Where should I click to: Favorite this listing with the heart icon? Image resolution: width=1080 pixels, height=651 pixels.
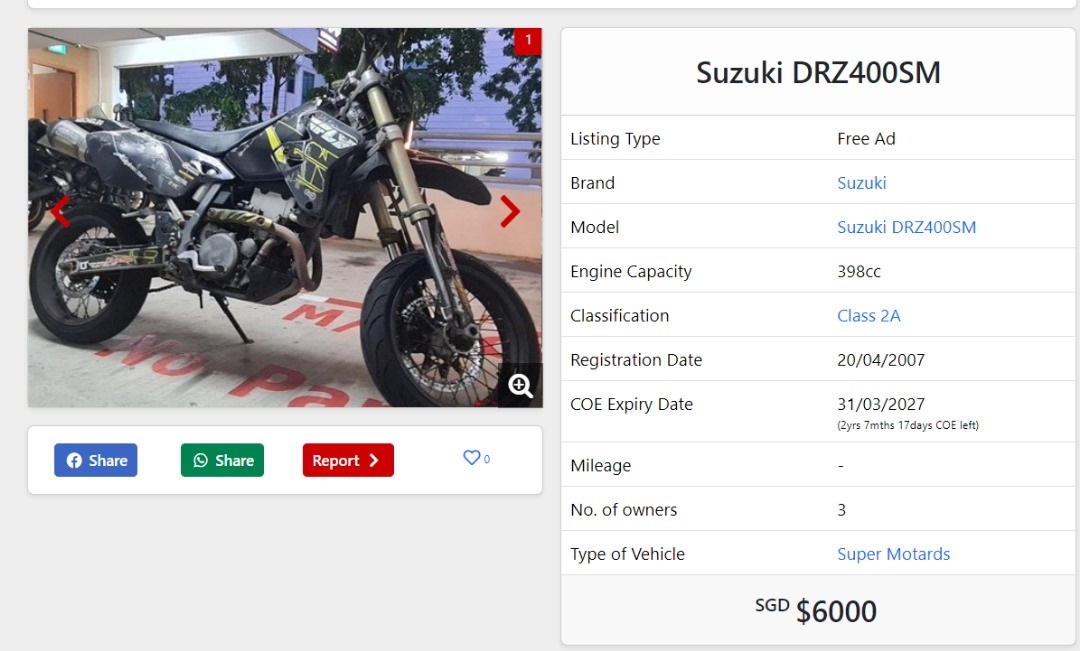tap(471, 457)
